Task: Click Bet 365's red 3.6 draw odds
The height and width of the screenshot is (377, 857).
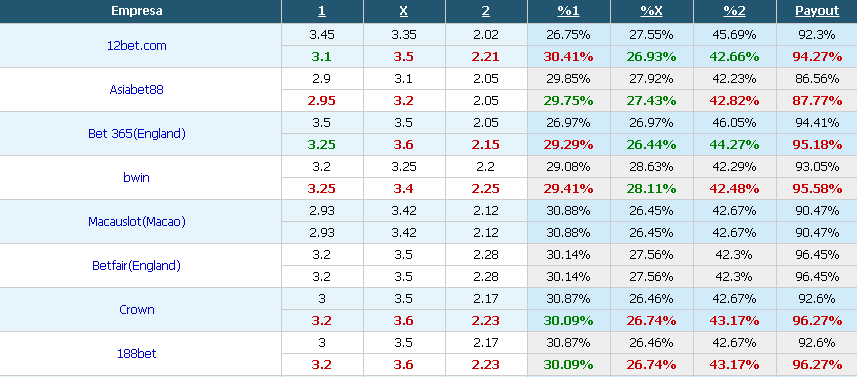Action: tap(403, 145)
